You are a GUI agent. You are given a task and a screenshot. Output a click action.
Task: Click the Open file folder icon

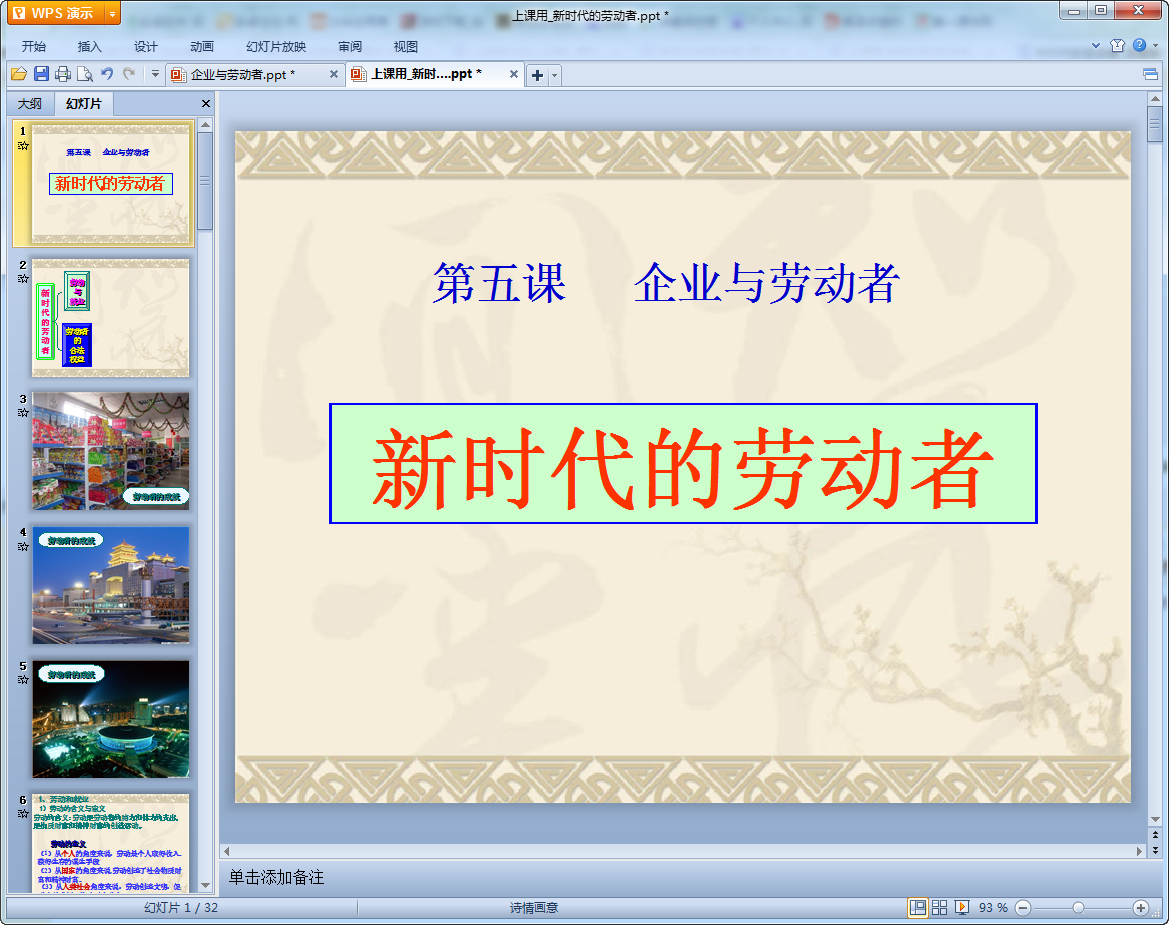click(19, 74)
